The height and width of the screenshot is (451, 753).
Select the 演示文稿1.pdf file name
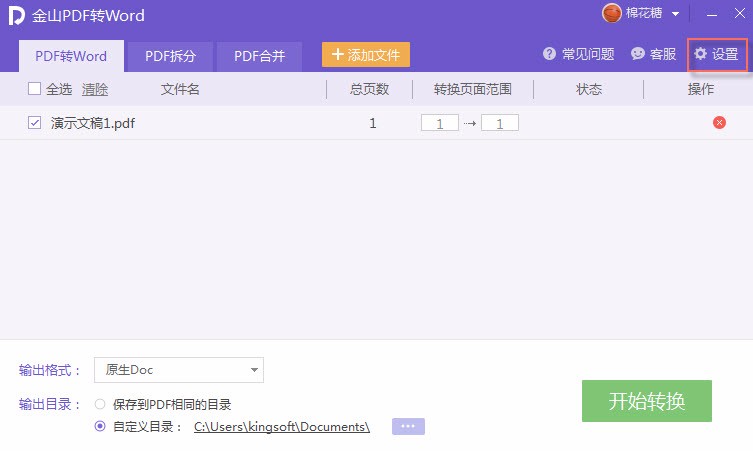coord(93,123)
